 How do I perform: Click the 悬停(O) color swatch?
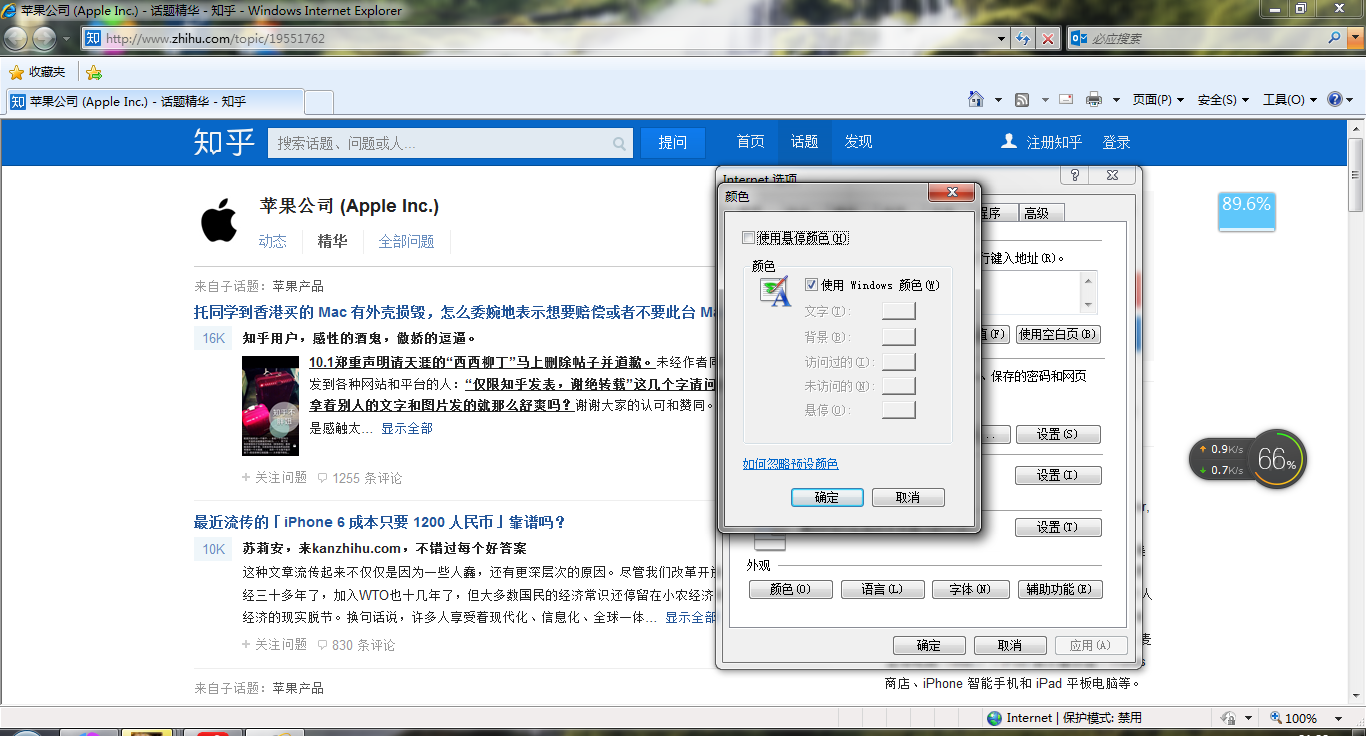899,410
